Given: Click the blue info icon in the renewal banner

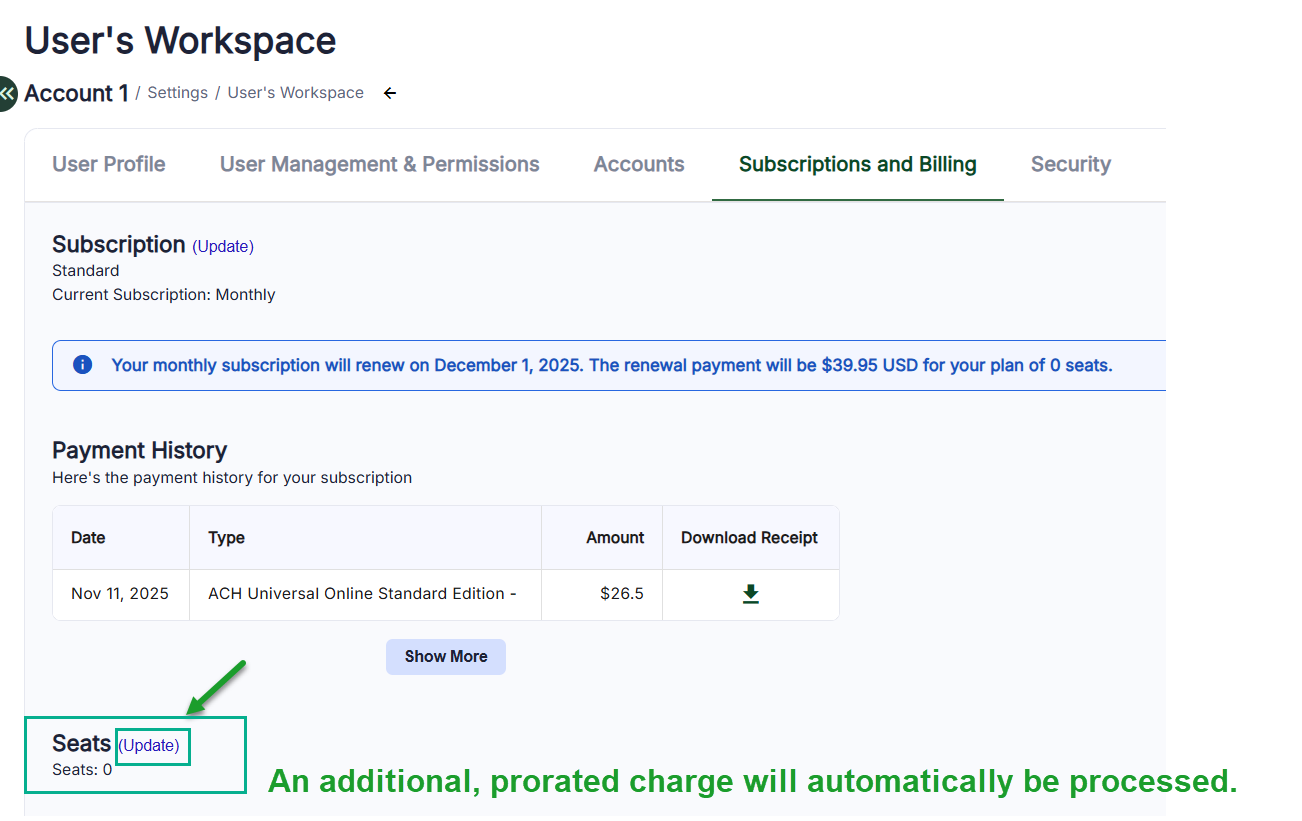Looking at the screenshot, I should (83, 365).
